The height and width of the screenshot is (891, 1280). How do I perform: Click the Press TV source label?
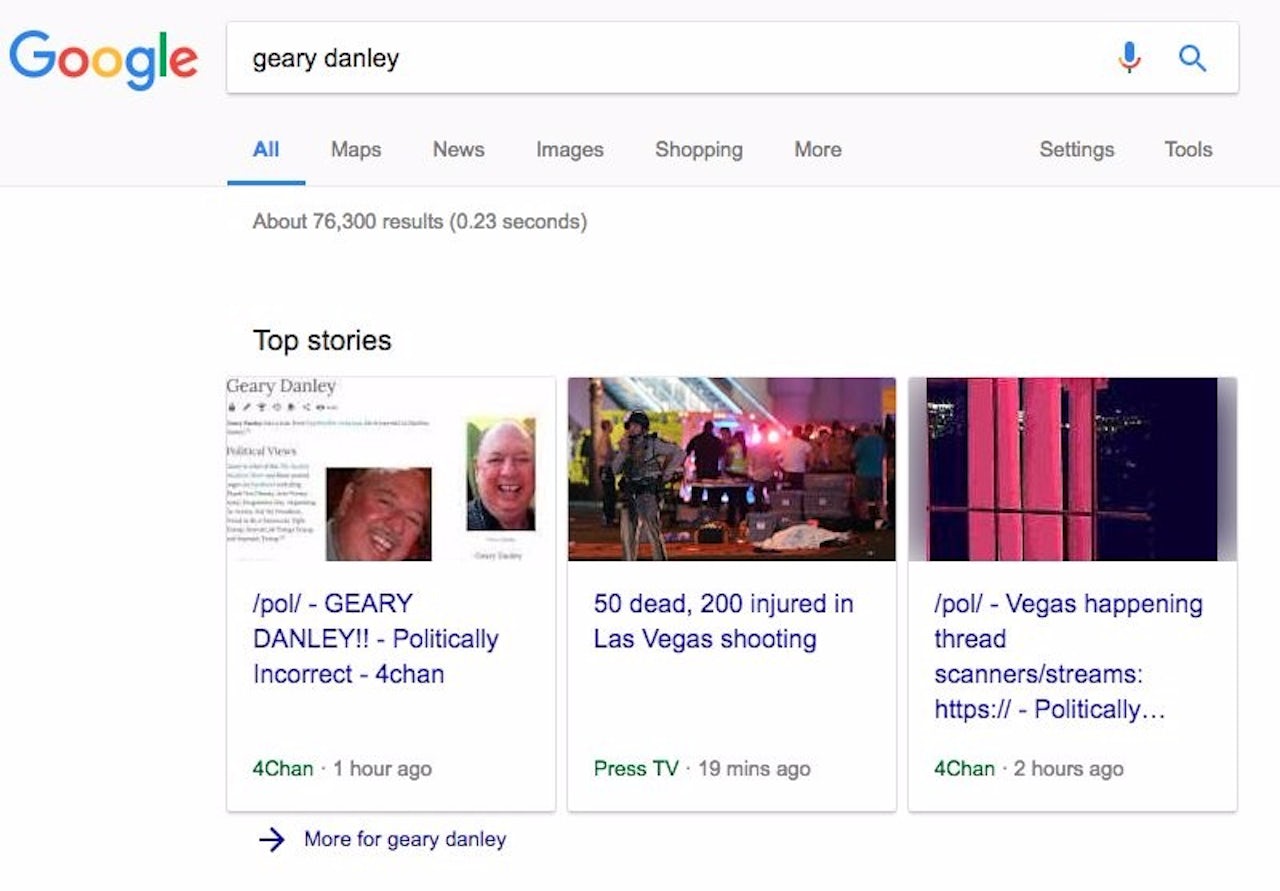pos(636,768)
